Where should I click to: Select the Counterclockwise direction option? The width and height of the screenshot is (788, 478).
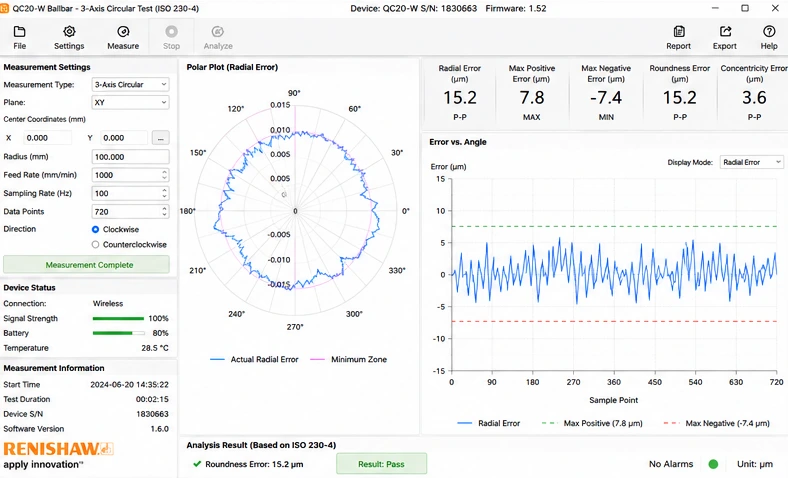coord(95,245)
